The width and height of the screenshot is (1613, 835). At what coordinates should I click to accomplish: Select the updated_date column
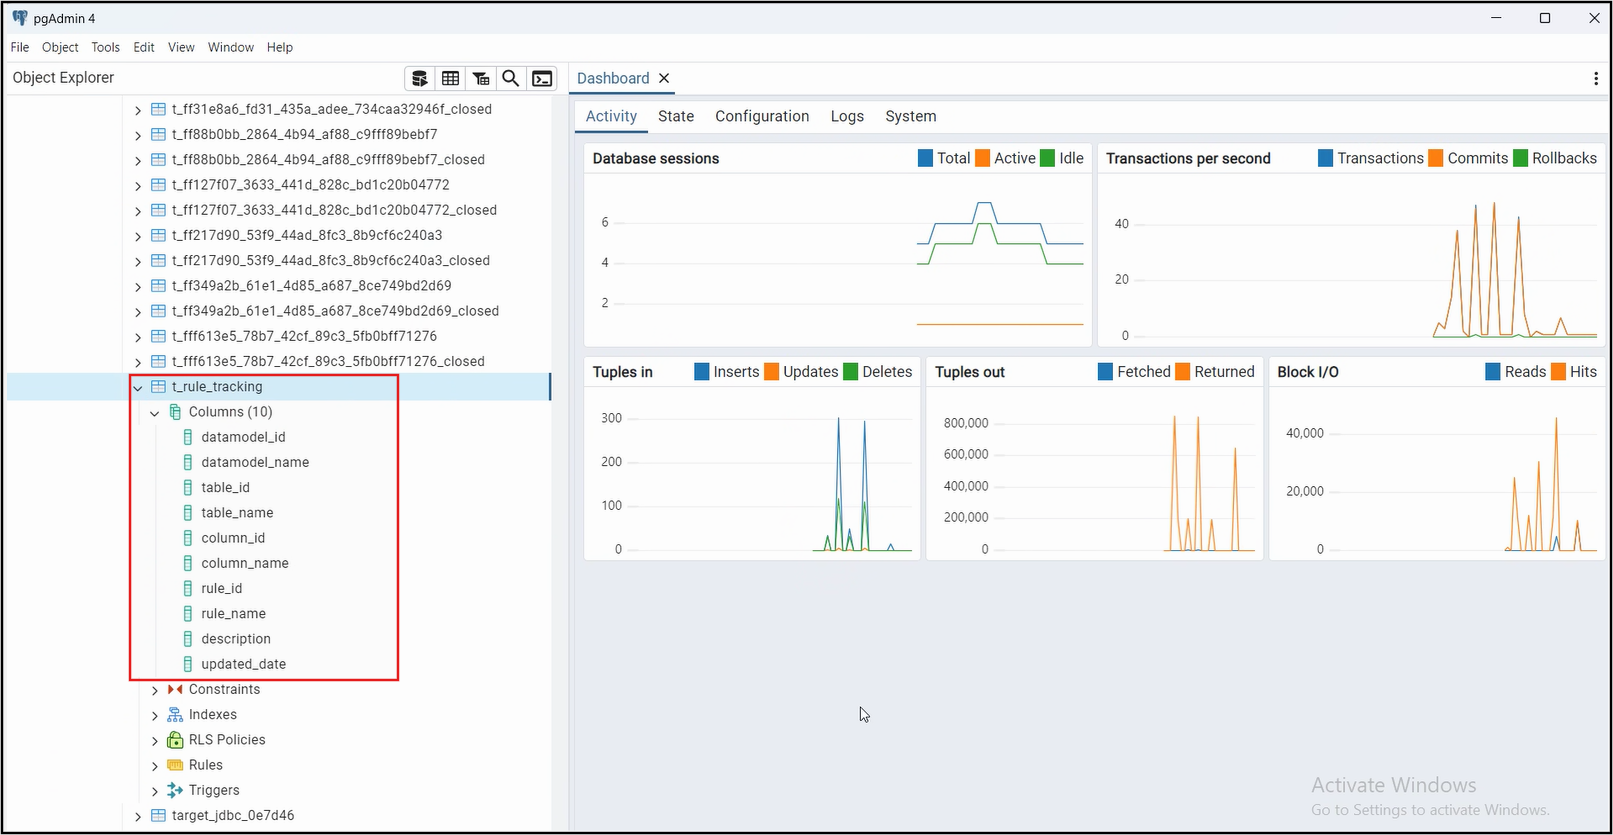click(x=243, y=664)
